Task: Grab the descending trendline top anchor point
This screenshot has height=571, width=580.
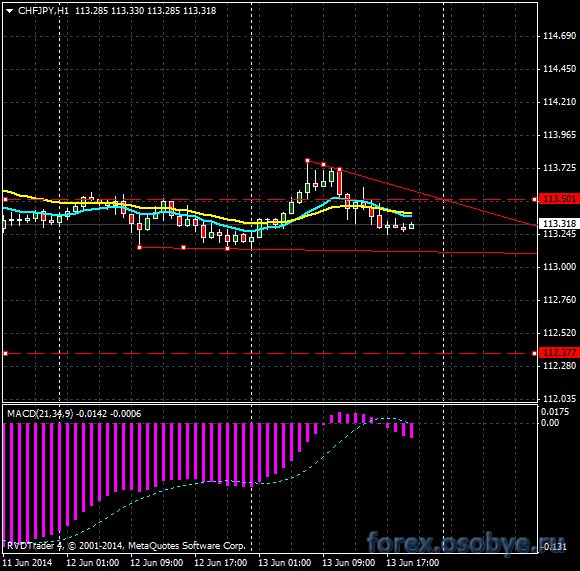Action: [x=307, y=161]
